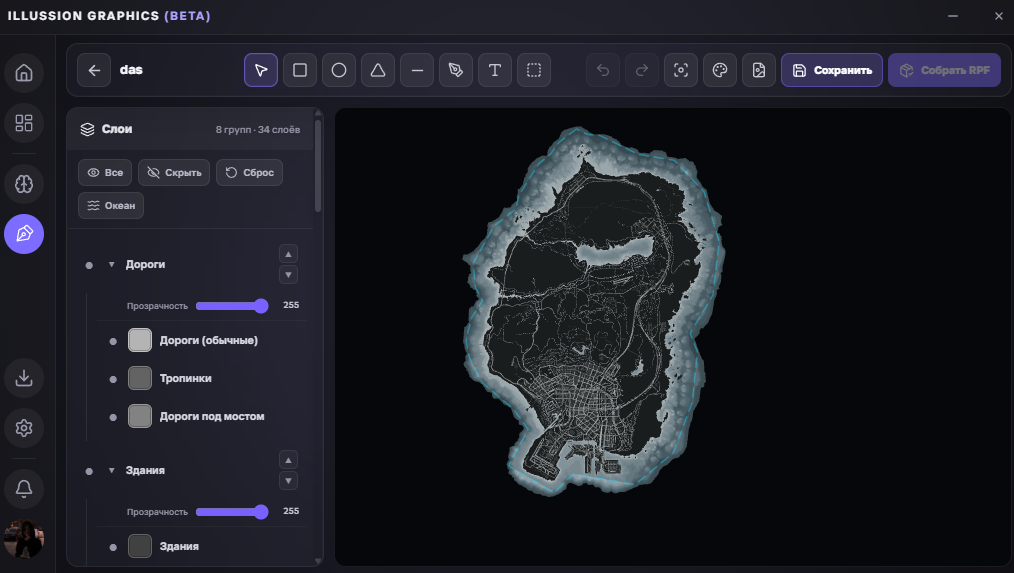The width and height of the screenshot is (1014, 573).
Task: Adjust Здания transparency slider
Action: (232, 512)
